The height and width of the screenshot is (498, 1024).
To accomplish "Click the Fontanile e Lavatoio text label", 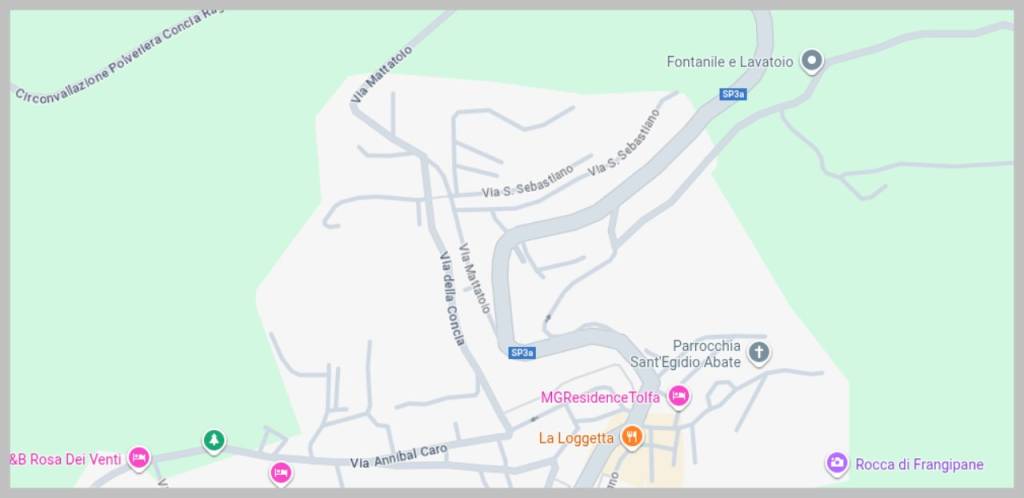I will coord(730,62).
